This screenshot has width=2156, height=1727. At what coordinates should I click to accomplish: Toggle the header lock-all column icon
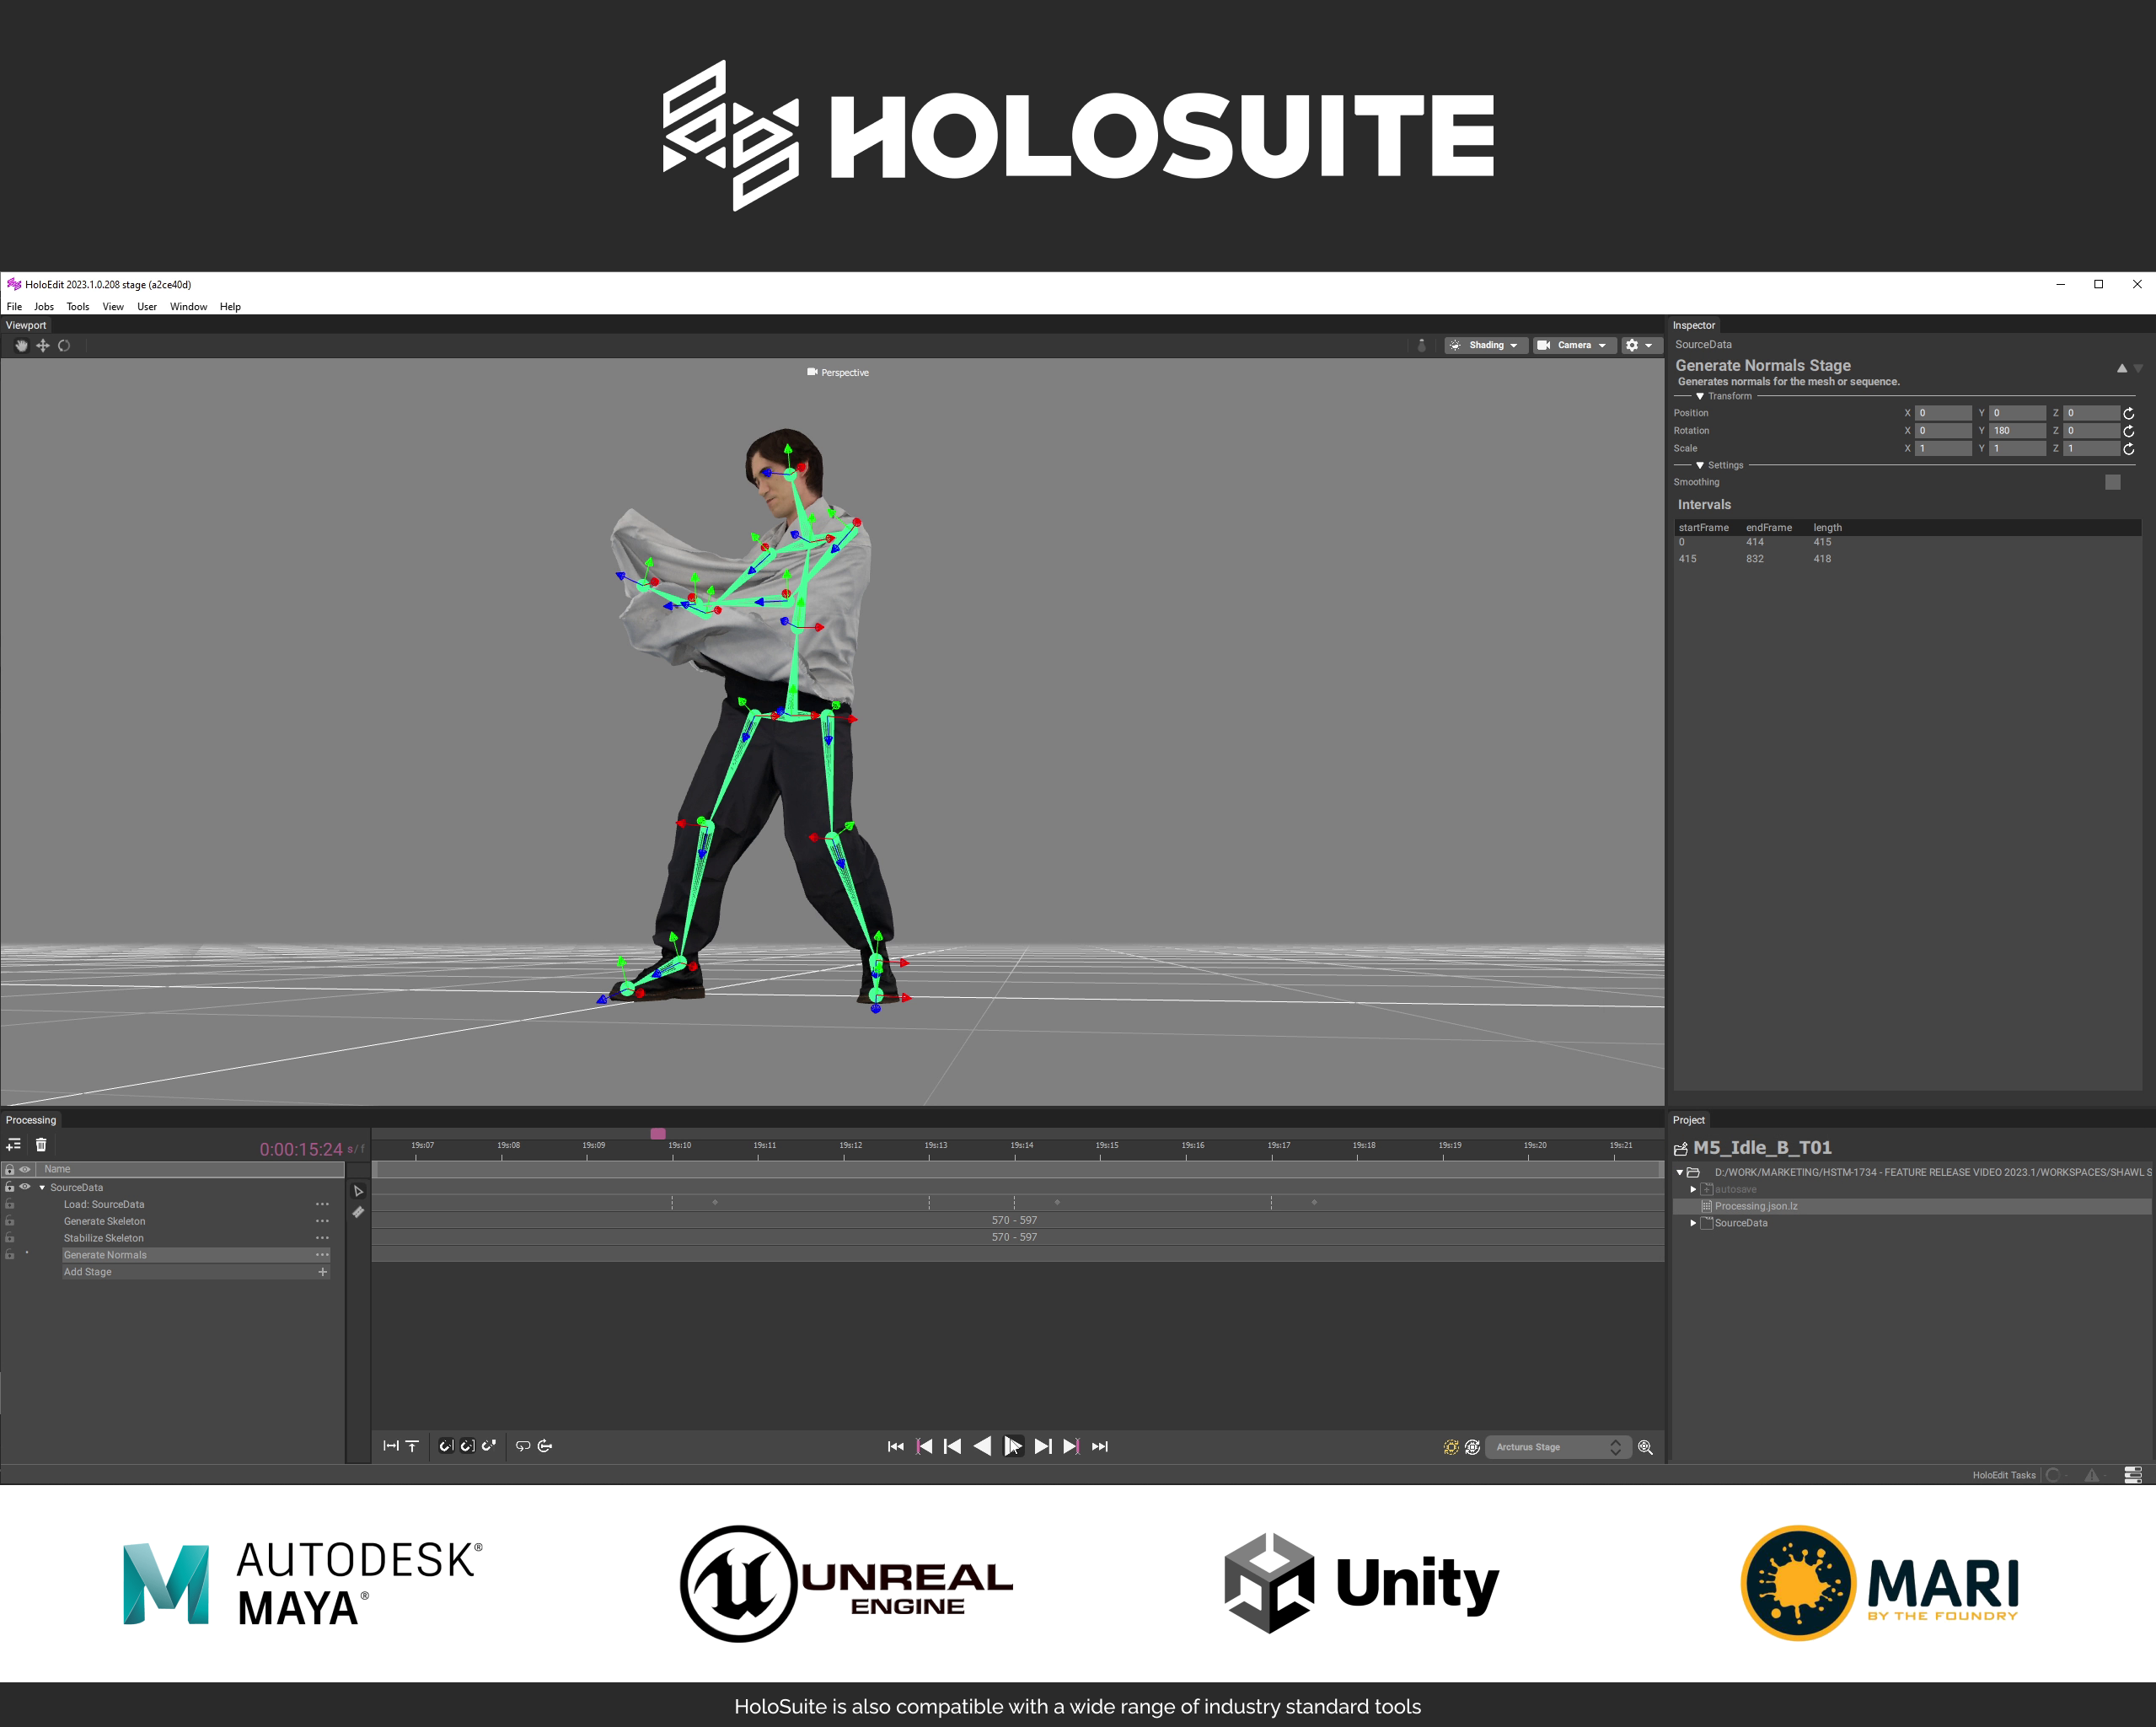(x=10, y=1169)
